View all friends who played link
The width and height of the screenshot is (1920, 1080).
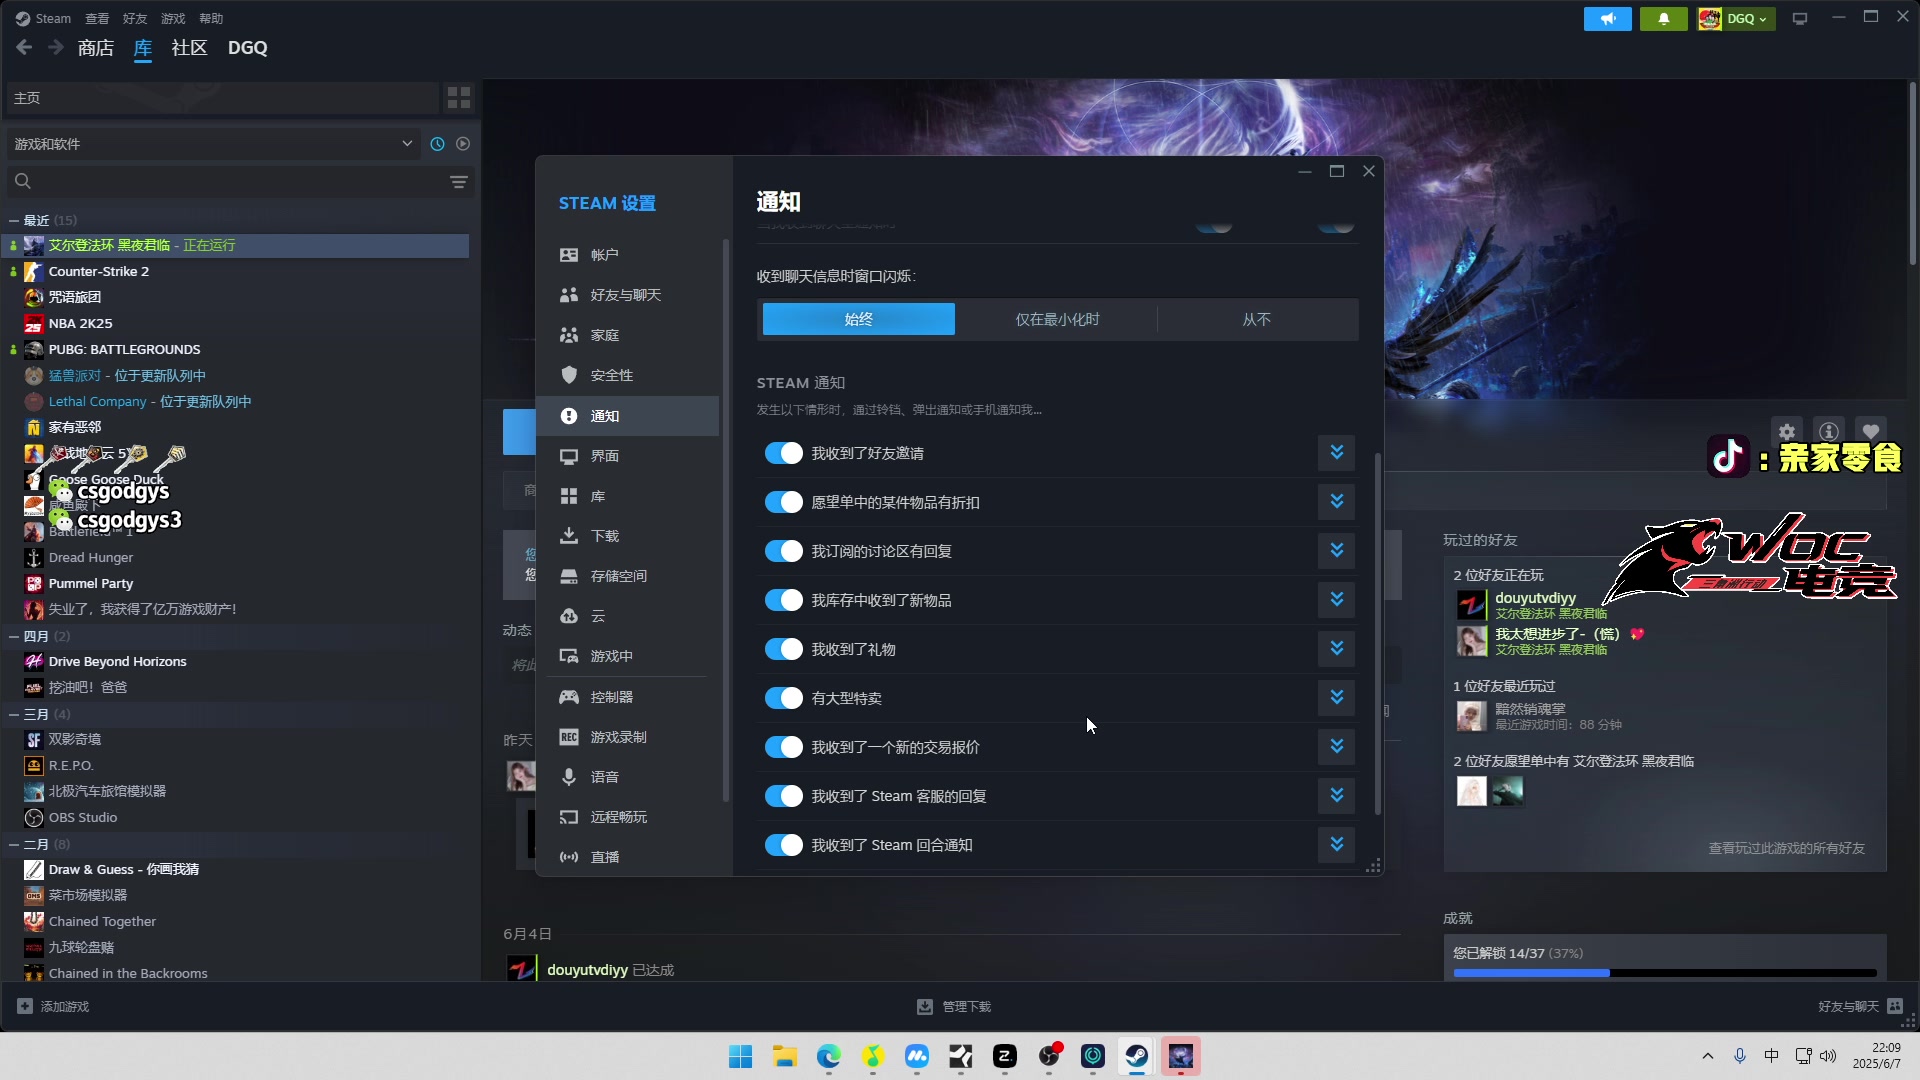[1786, 848]
